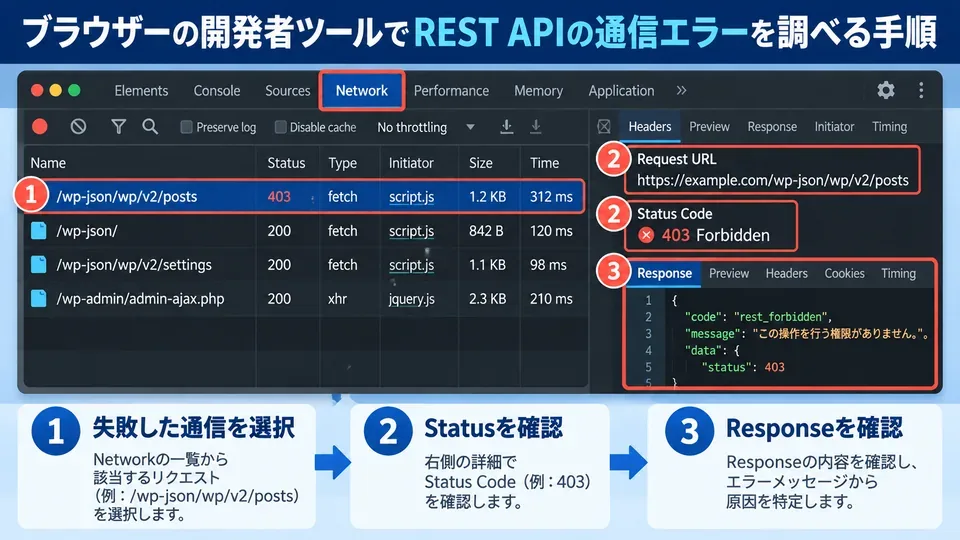Select the Cookies sub-tab
The height and width of the screenshot is (540, 960).
click(x=844, y=273)
